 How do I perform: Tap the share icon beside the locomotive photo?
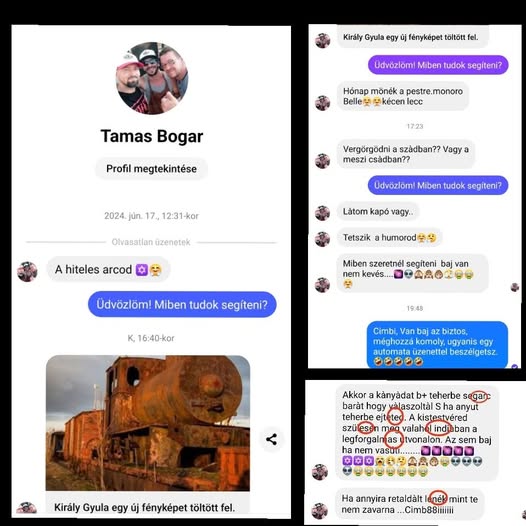(271, 439)
